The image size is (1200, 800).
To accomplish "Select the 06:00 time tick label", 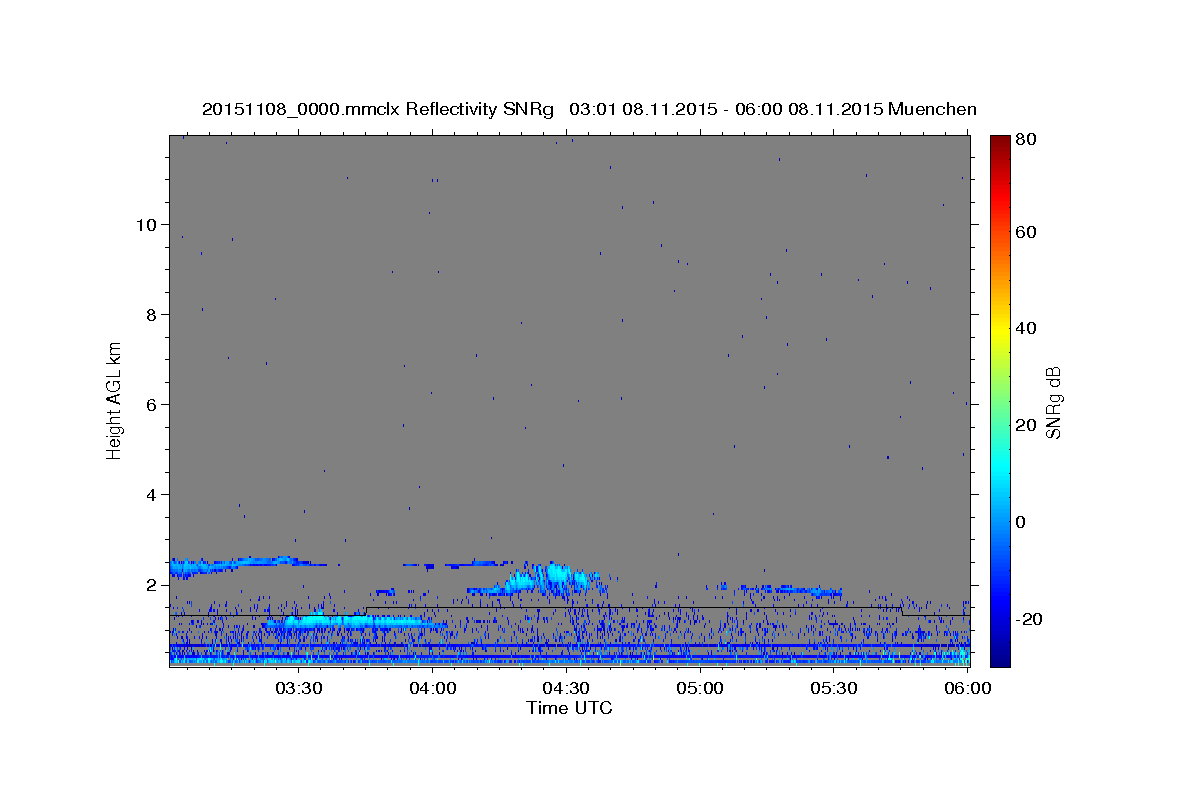I will (x=967, y=688).
